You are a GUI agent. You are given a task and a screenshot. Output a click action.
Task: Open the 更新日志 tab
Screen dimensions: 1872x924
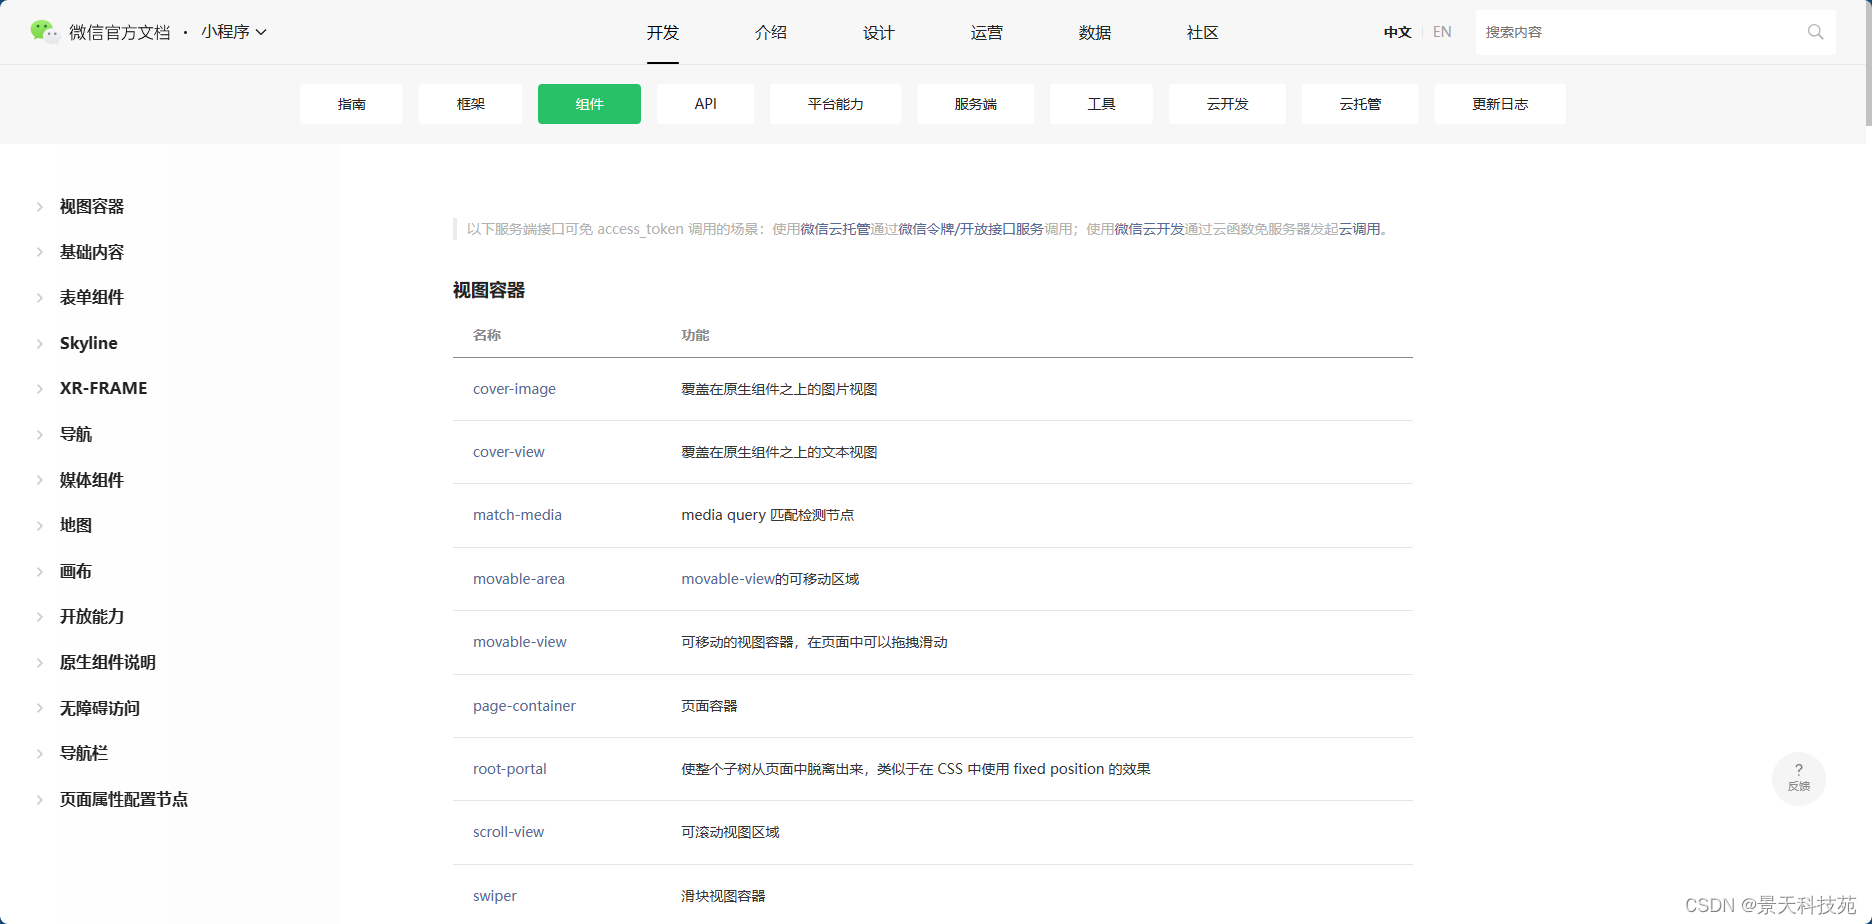(1500, 103)
